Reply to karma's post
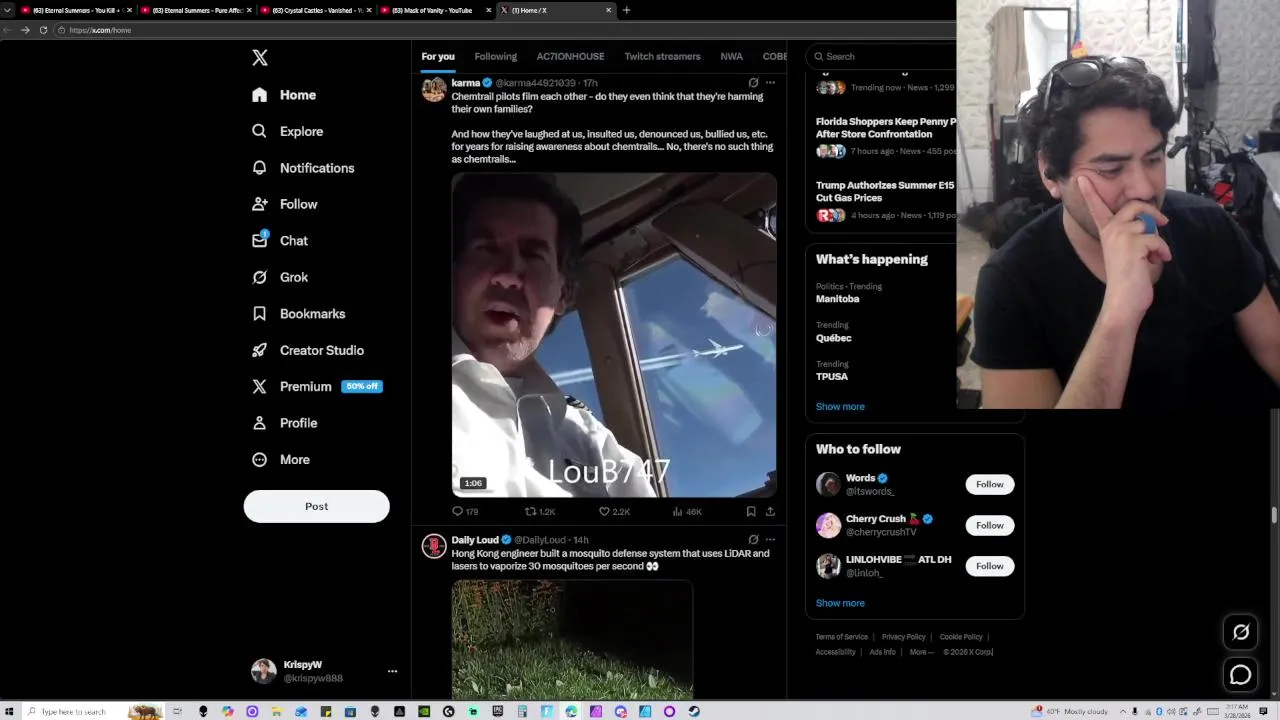 [465, 511]
